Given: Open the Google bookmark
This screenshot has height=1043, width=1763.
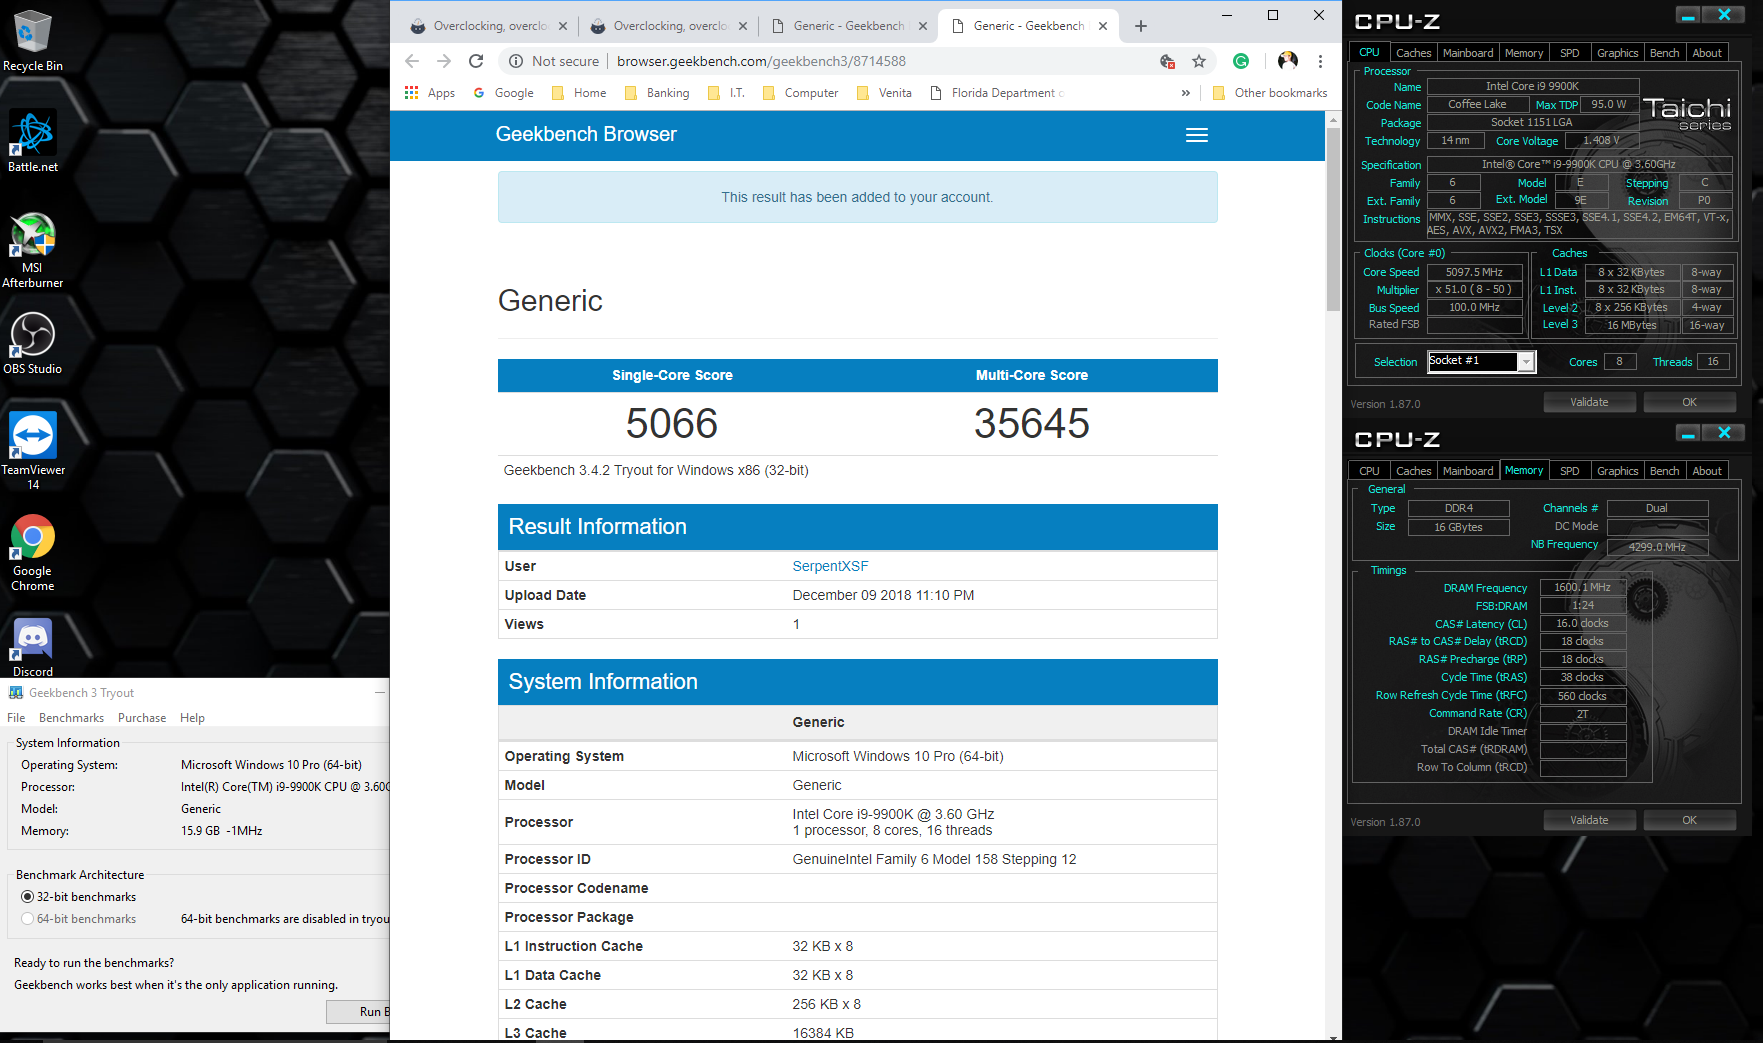Looking at the screenshot, I should pos(503,93).
